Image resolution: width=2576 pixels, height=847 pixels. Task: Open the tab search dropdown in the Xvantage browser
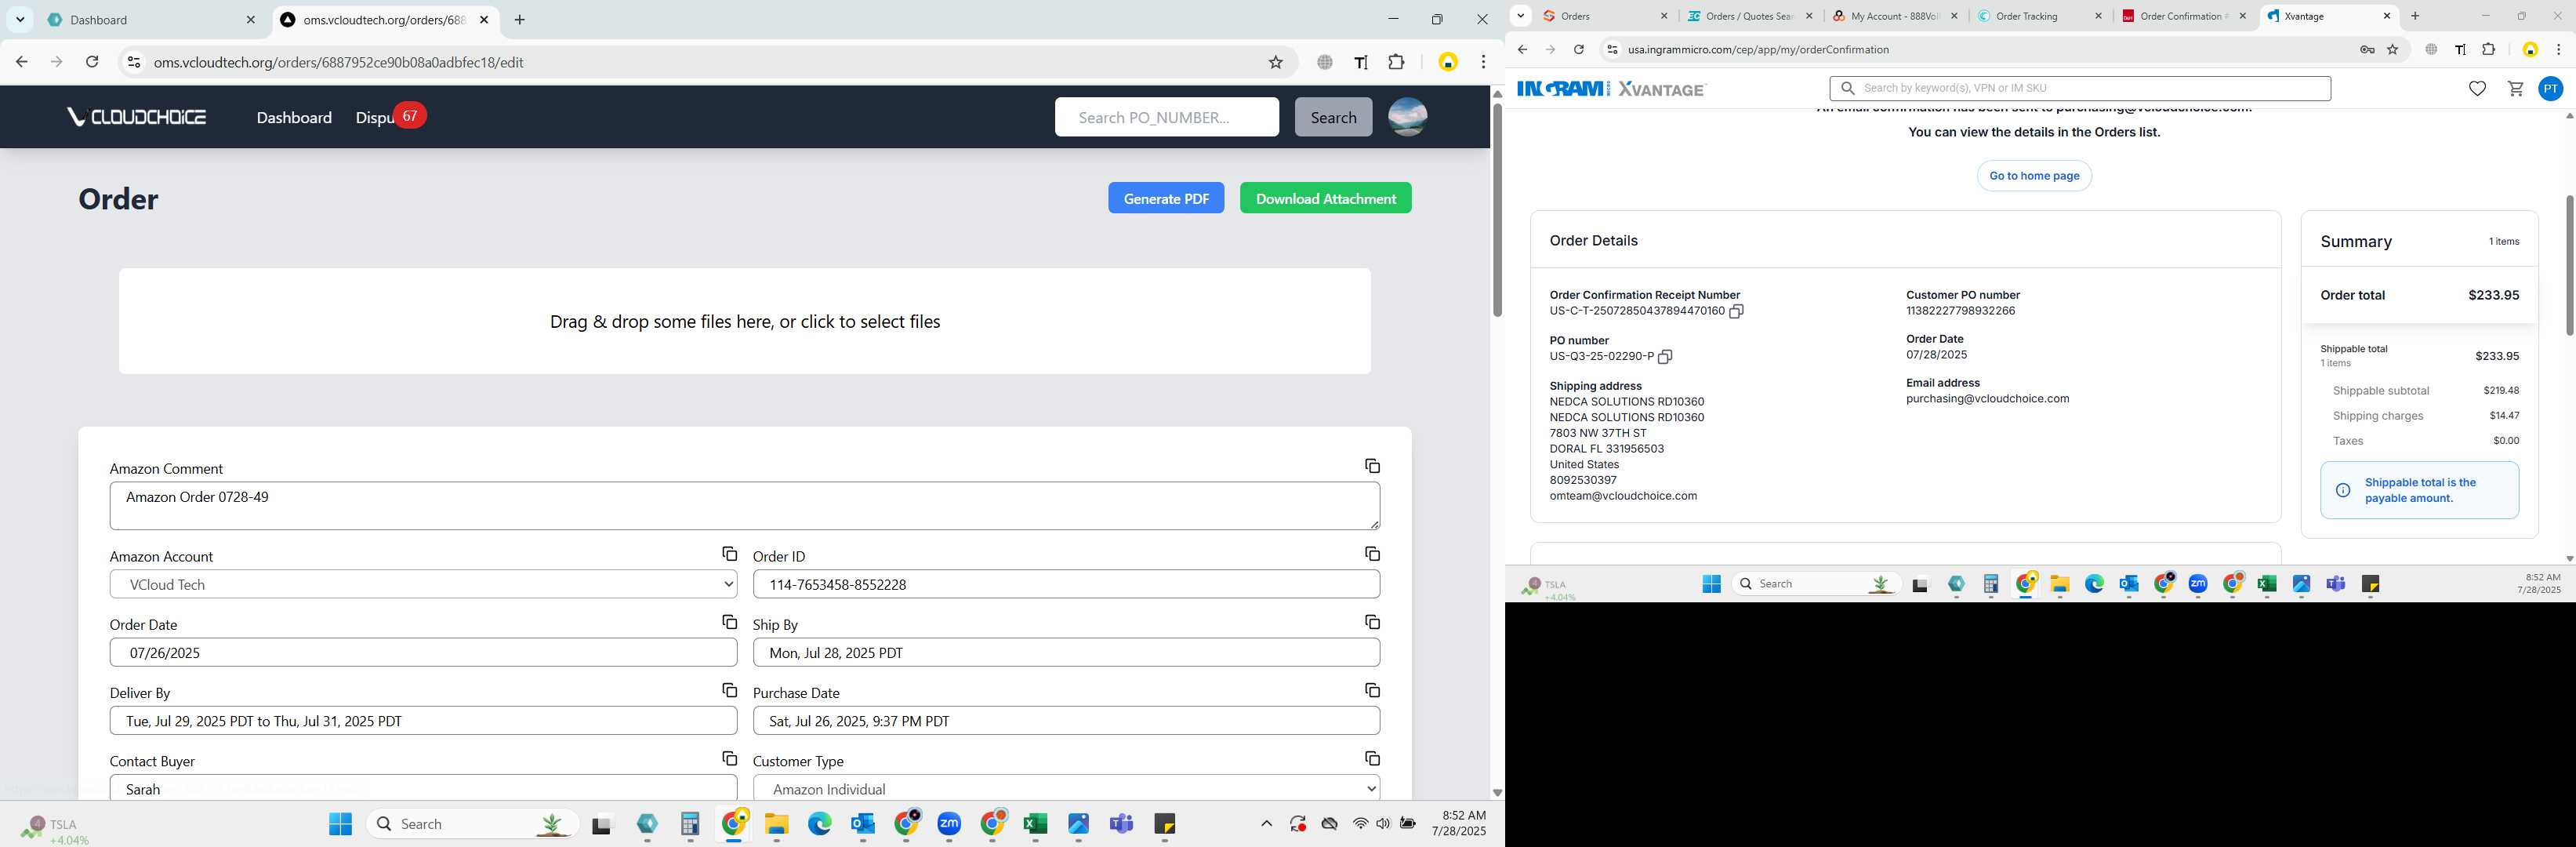tap(1520, 16)
